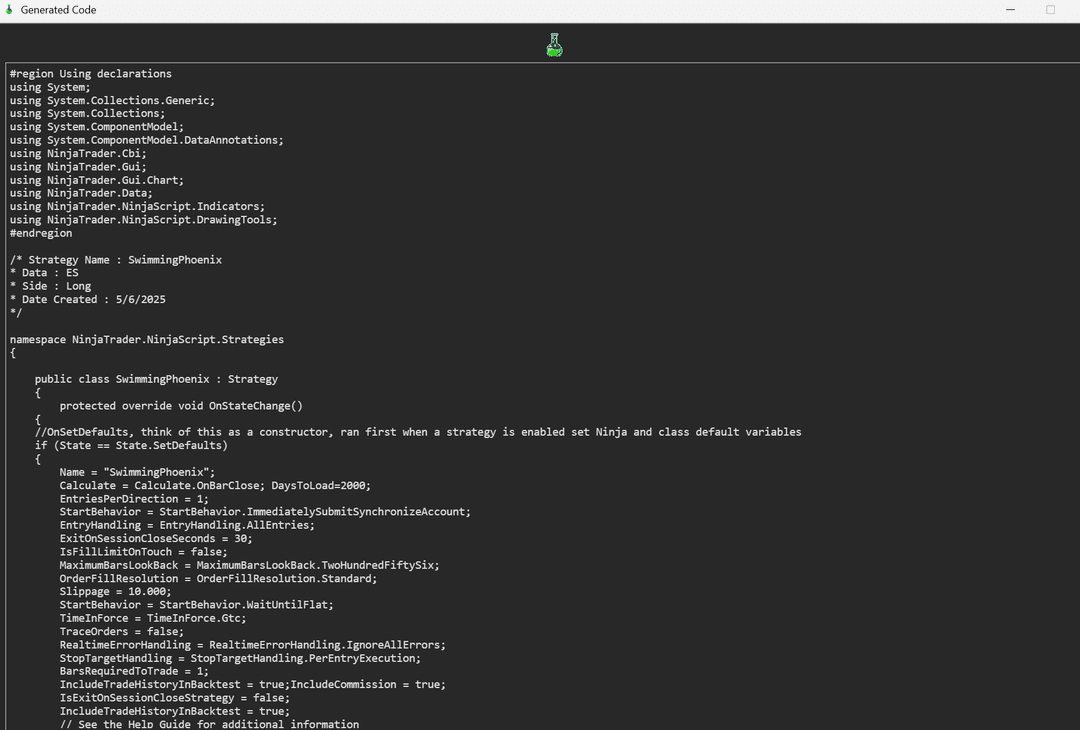Click the Generated Code window title icon
Screen dimensions: 1080x730
point(9,10)
